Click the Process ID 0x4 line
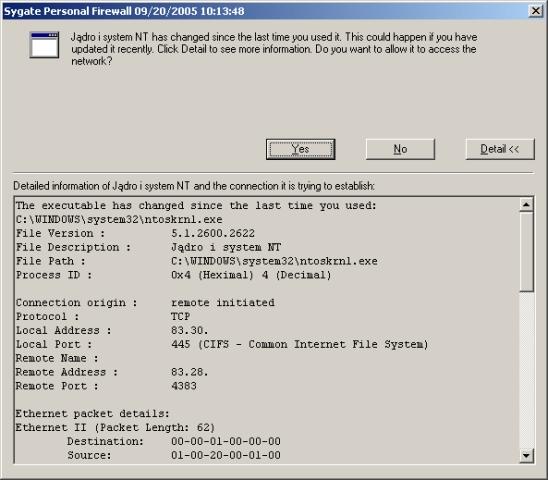 point(174,275)
